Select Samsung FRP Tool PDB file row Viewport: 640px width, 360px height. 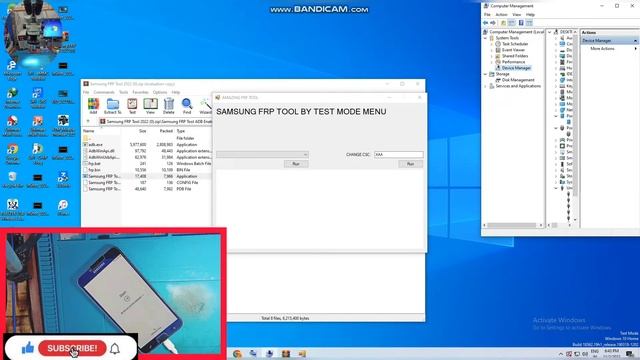147,189
